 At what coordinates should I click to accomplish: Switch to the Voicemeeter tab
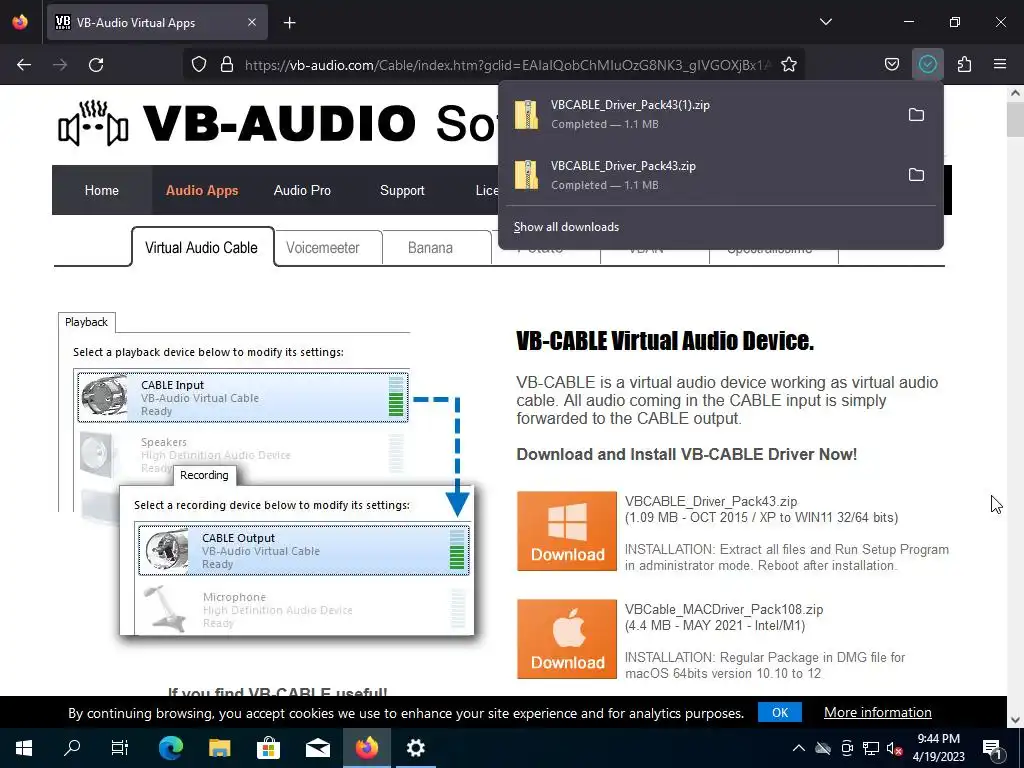323,248
